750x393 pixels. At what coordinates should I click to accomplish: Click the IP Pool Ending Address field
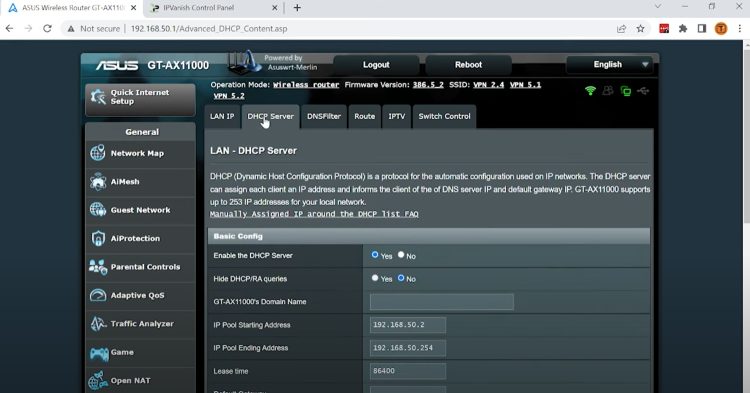click(x=408, y=348)
